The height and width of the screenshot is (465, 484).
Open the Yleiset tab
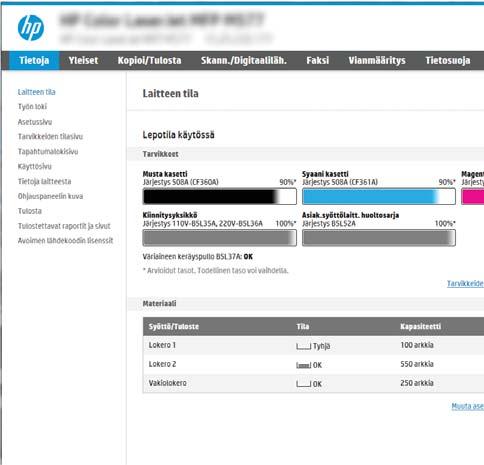(x=83, y=60)
